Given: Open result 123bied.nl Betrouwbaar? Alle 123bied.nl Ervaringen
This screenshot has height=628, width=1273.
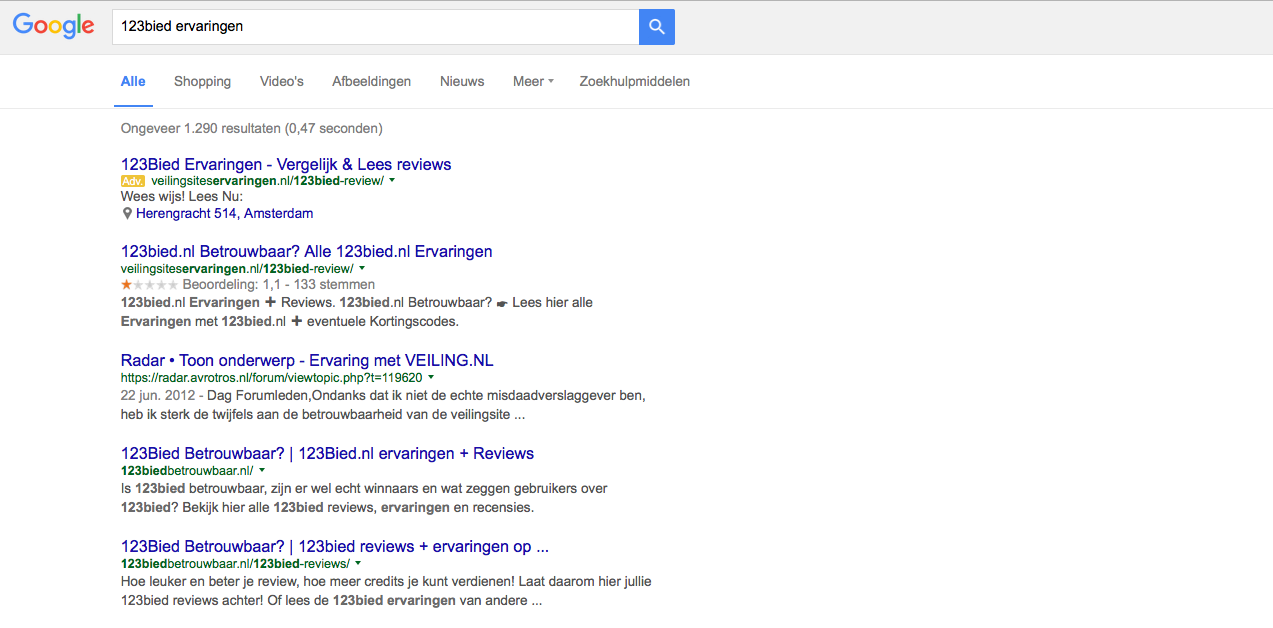Looking at the screenshot, I should pyautogui.click(x=307, y=251).
